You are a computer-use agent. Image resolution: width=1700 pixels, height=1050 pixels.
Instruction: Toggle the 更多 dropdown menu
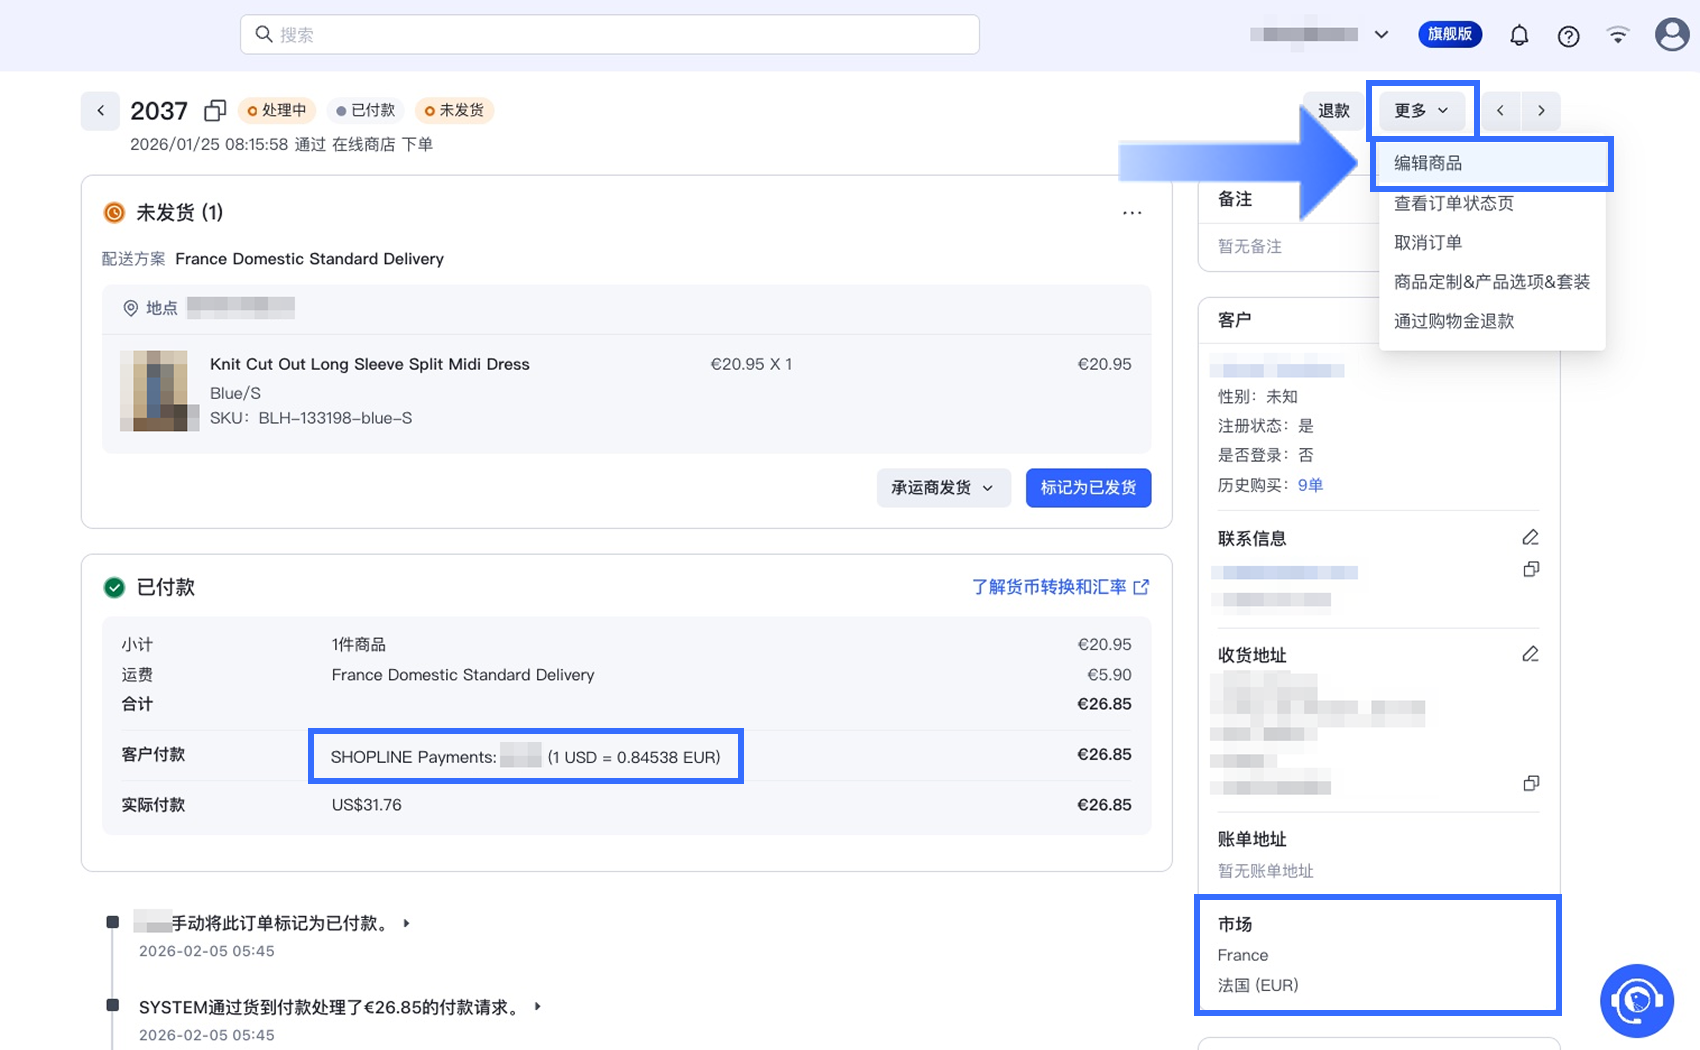(x=1421, y=111)
